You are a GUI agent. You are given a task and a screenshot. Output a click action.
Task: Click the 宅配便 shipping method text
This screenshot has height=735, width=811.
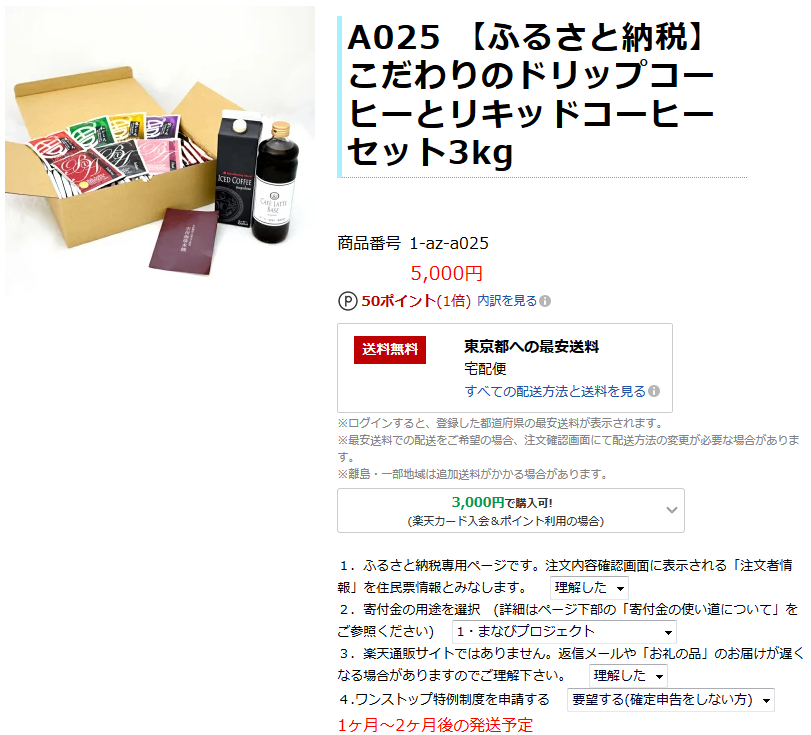tap(485, 369)
